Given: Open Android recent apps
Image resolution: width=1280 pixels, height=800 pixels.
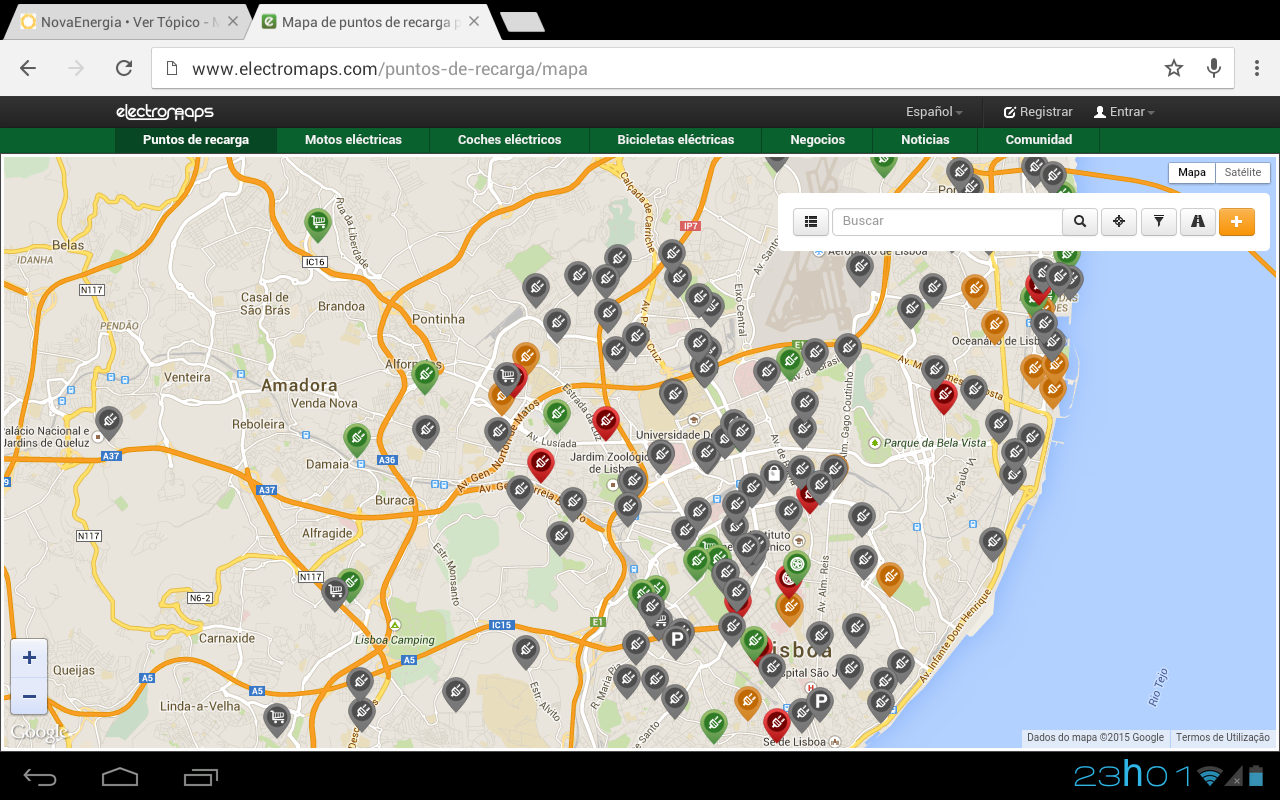Looking at the screenshot, I should coord(200,776).
